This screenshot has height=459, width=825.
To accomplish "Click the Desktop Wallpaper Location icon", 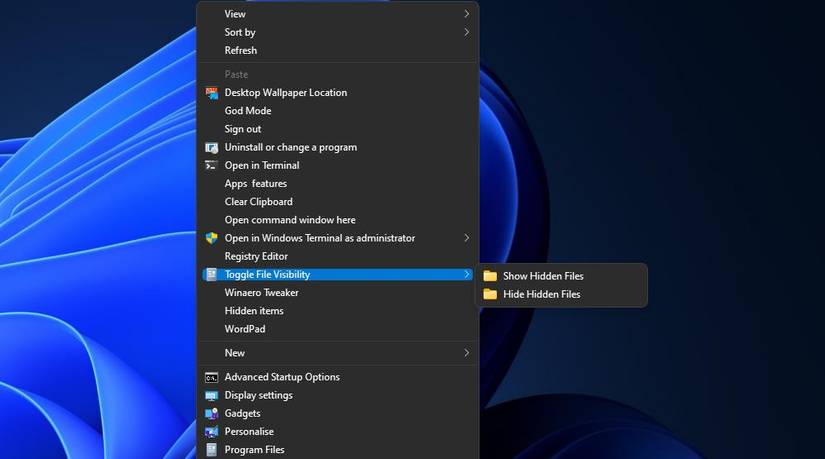I will (212, 93).
